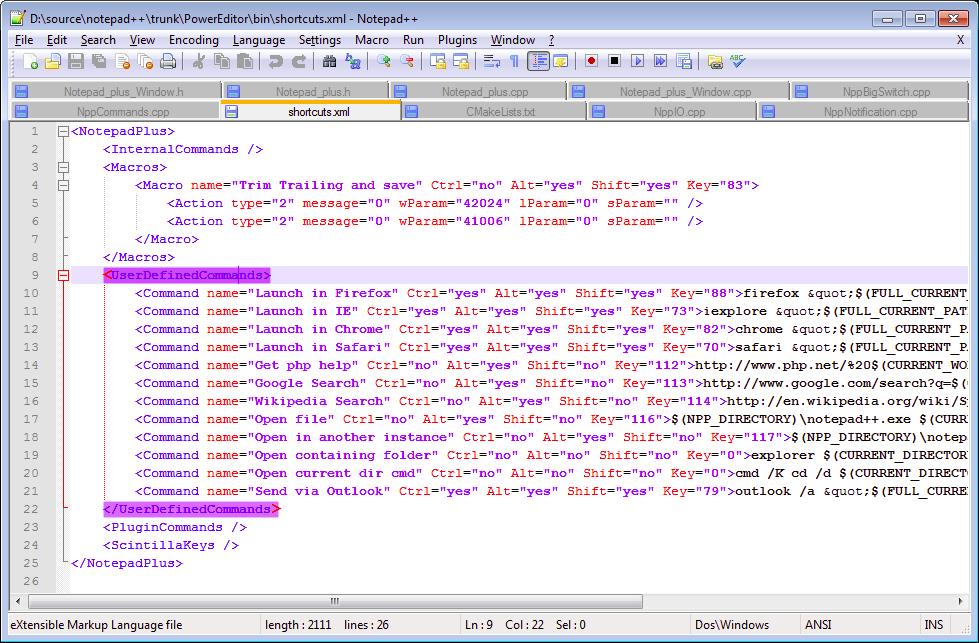The image size is (979, 643).
Task: Open the Macro menu
Action: click(x=371, y=40)
